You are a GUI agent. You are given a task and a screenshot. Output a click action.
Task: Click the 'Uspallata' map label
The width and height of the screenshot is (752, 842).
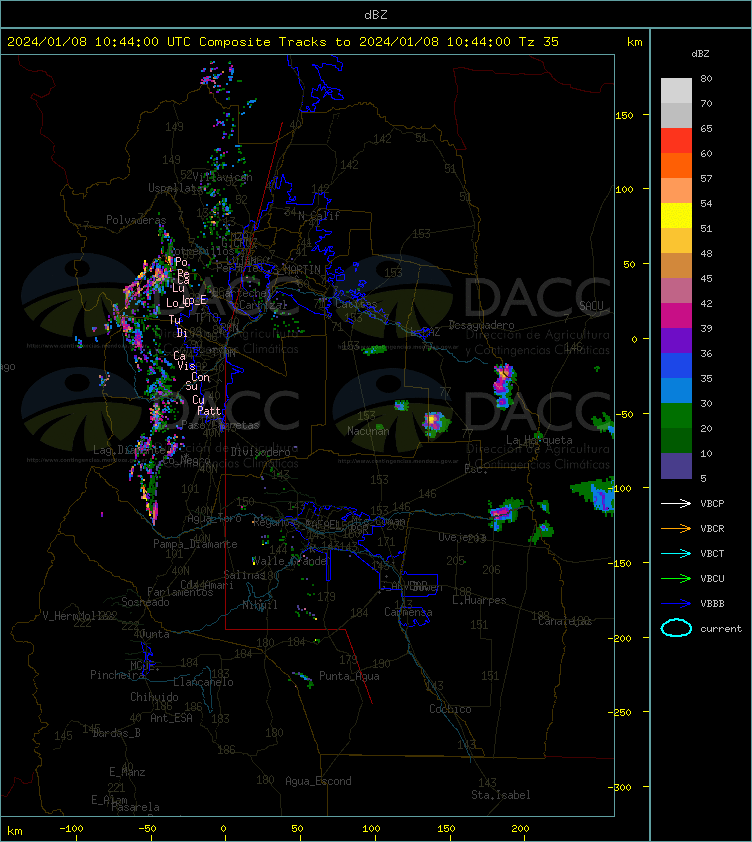[176, 188]
